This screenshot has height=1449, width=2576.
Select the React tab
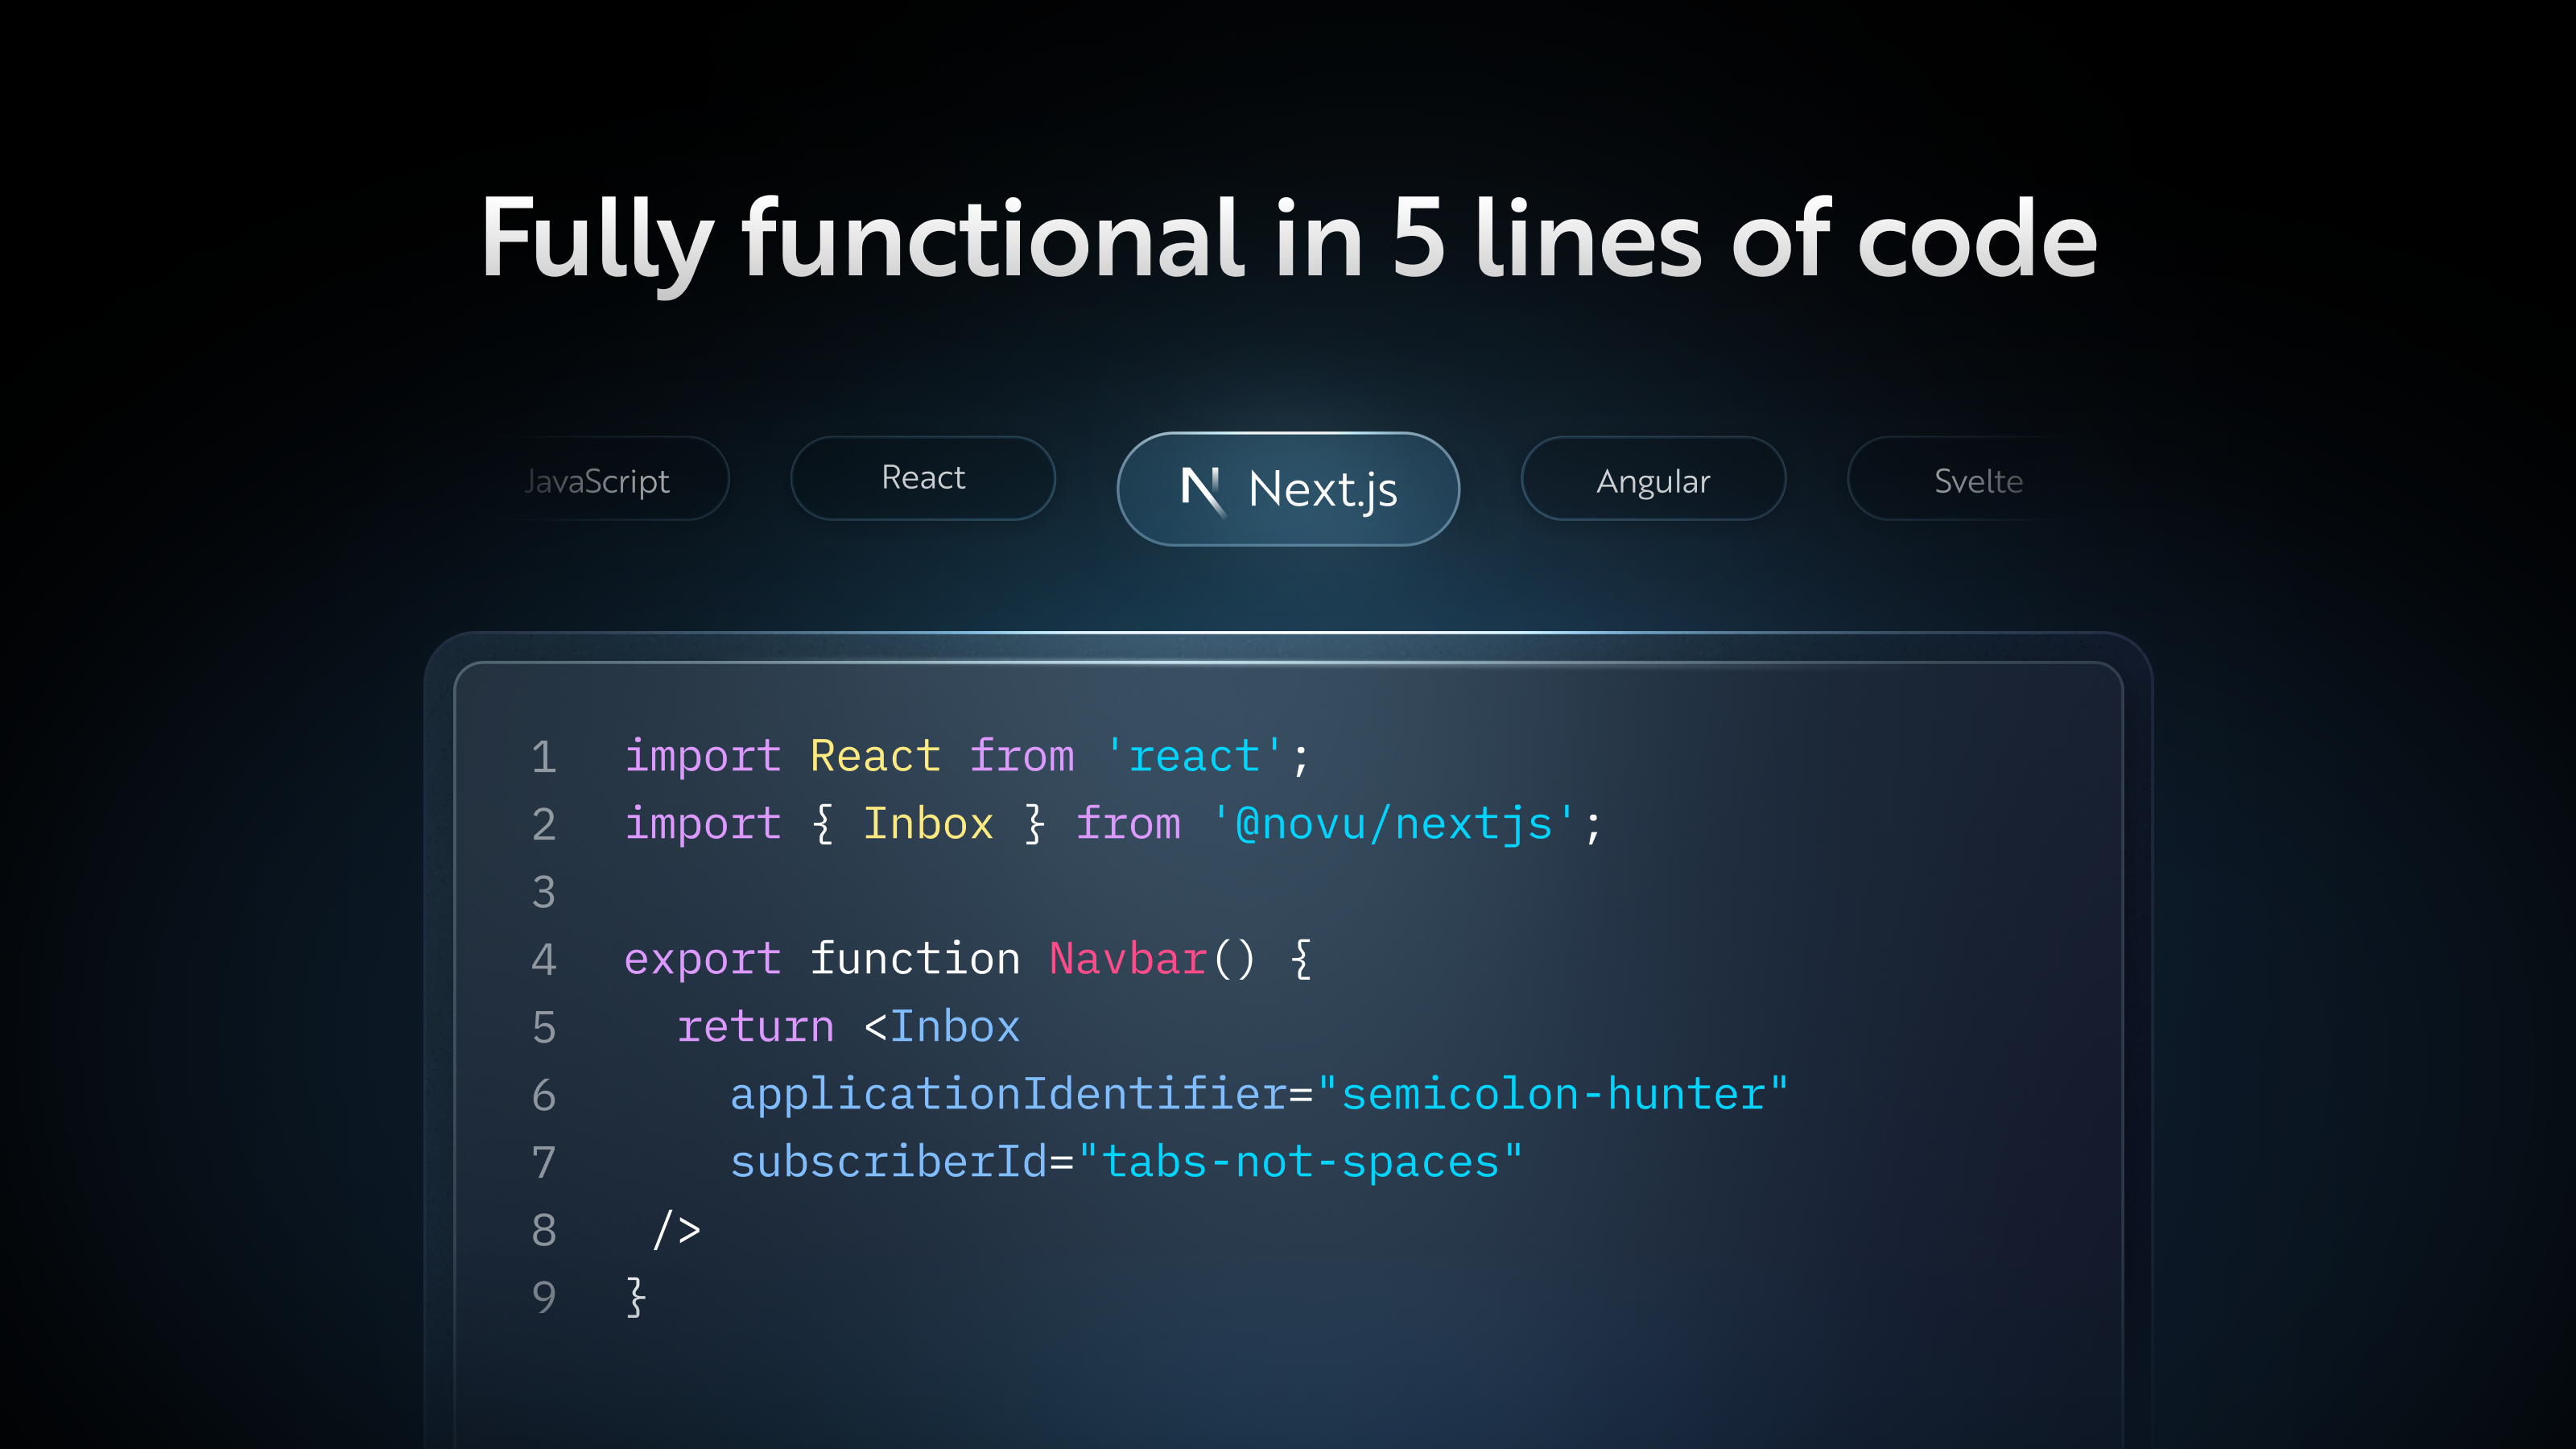coord(923,478)
